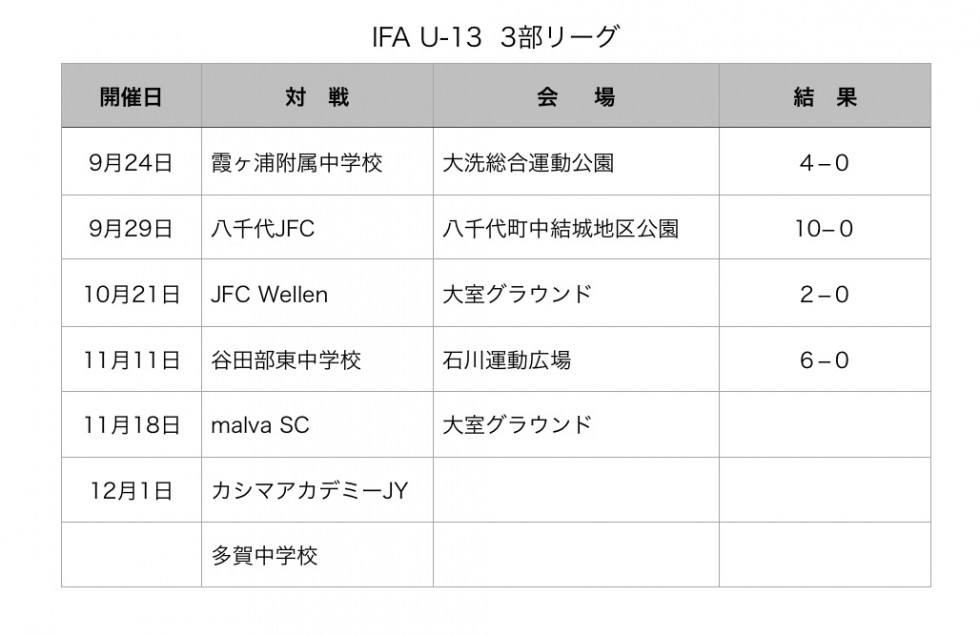
Task: Select the 八千代町中結城地区公園 venue cell
Action: 576,228
